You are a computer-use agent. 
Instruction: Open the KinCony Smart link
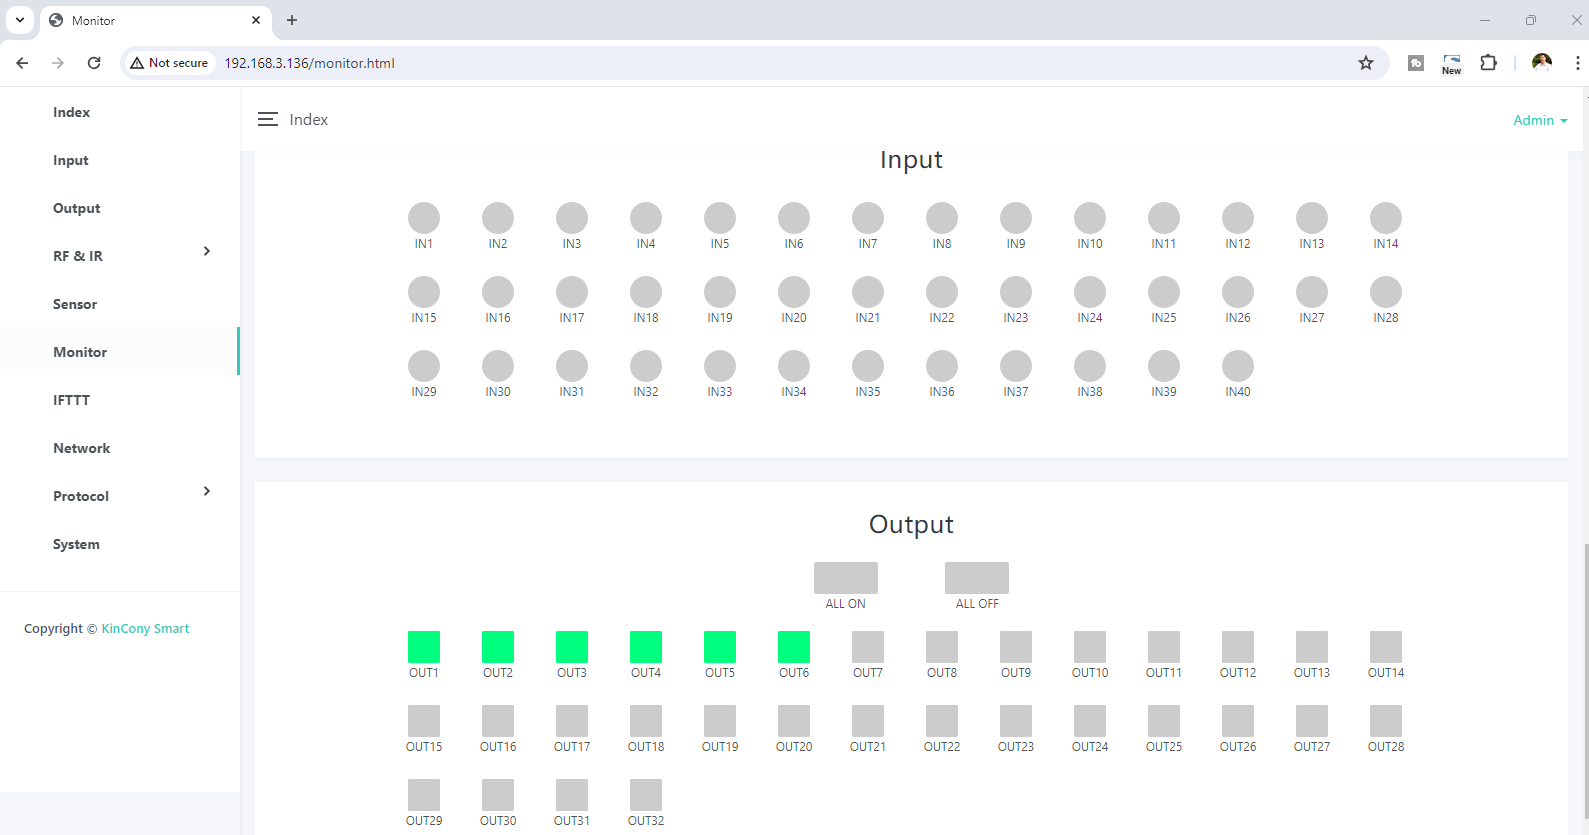click(x=145, y=629)
